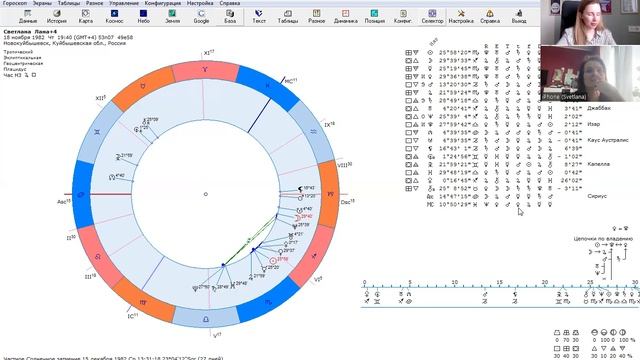Open the История toolbar icon
Screen dimensions: 640x360
pyautogui.click(x=56, y=16)
